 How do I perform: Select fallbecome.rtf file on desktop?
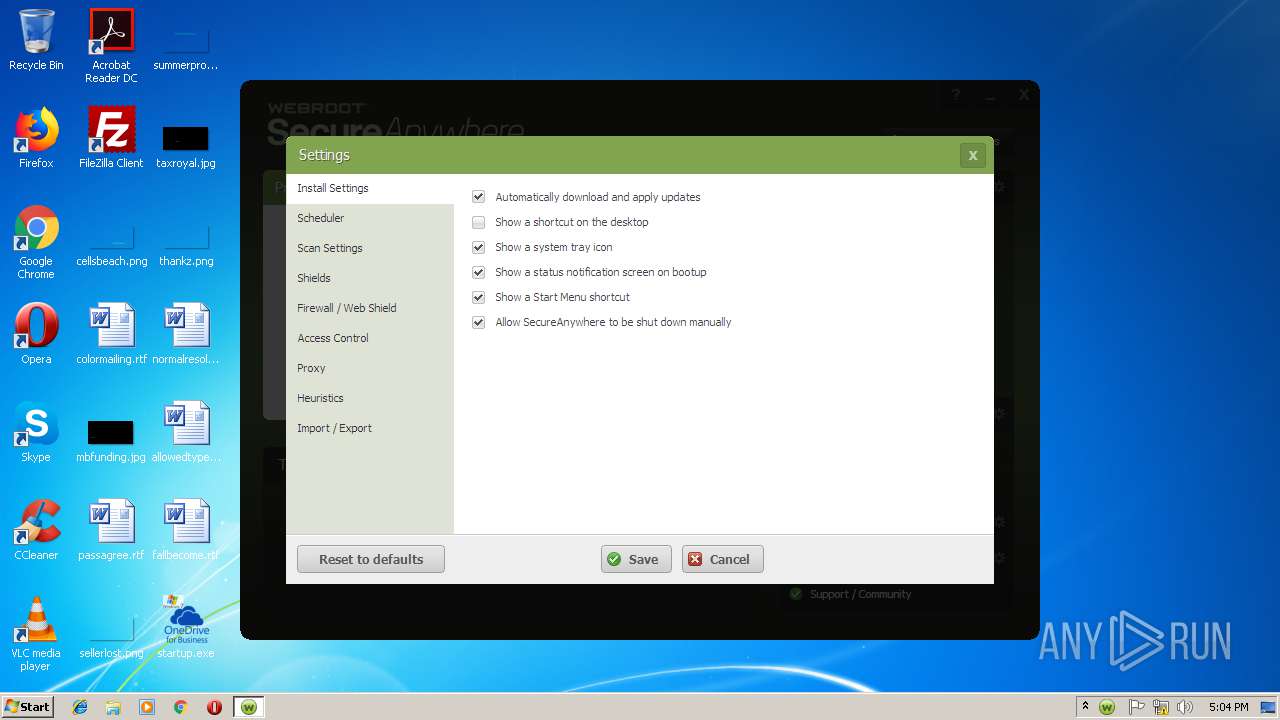(186, 530)
